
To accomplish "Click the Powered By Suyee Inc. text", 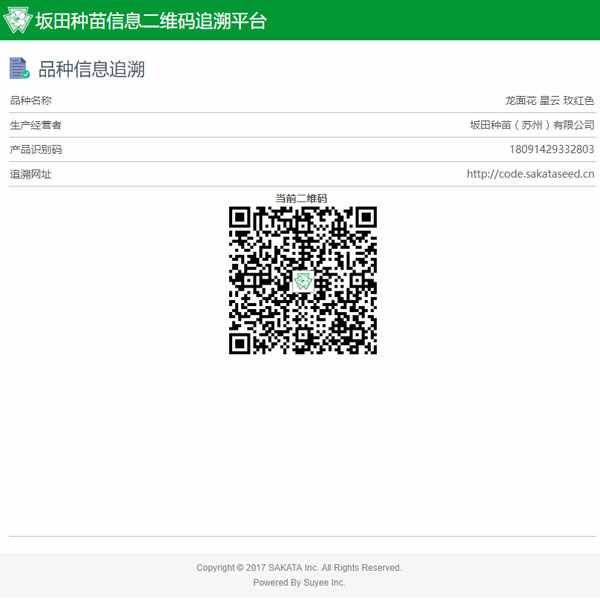I will coord(299,583).
